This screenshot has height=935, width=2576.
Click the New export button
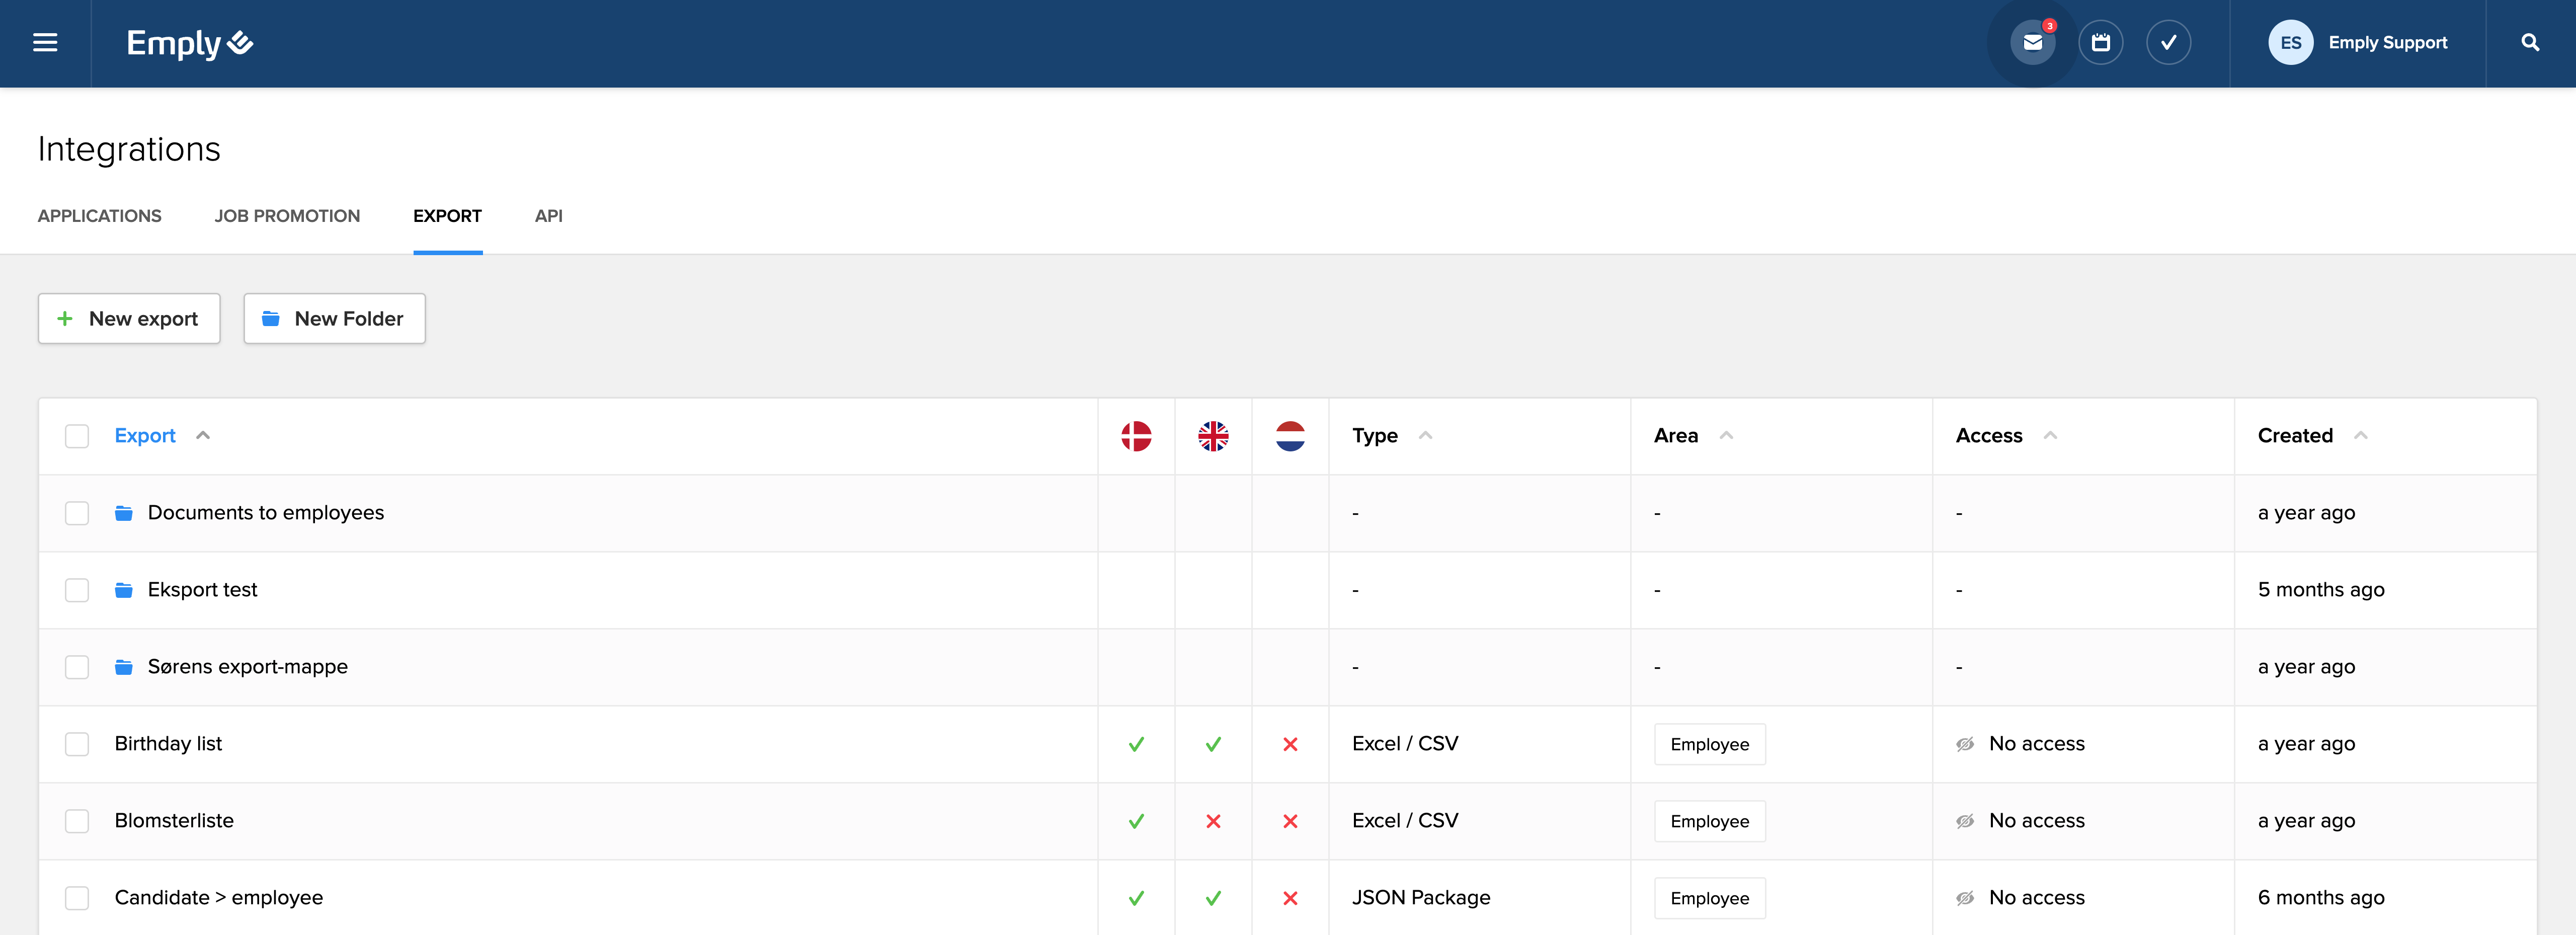coord(129,319)
